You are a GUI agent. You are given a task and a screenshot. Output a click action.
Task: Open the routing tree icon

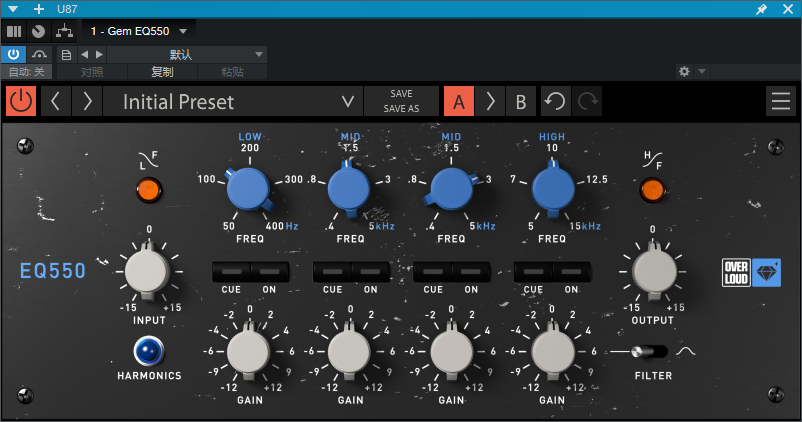point(64,31)
